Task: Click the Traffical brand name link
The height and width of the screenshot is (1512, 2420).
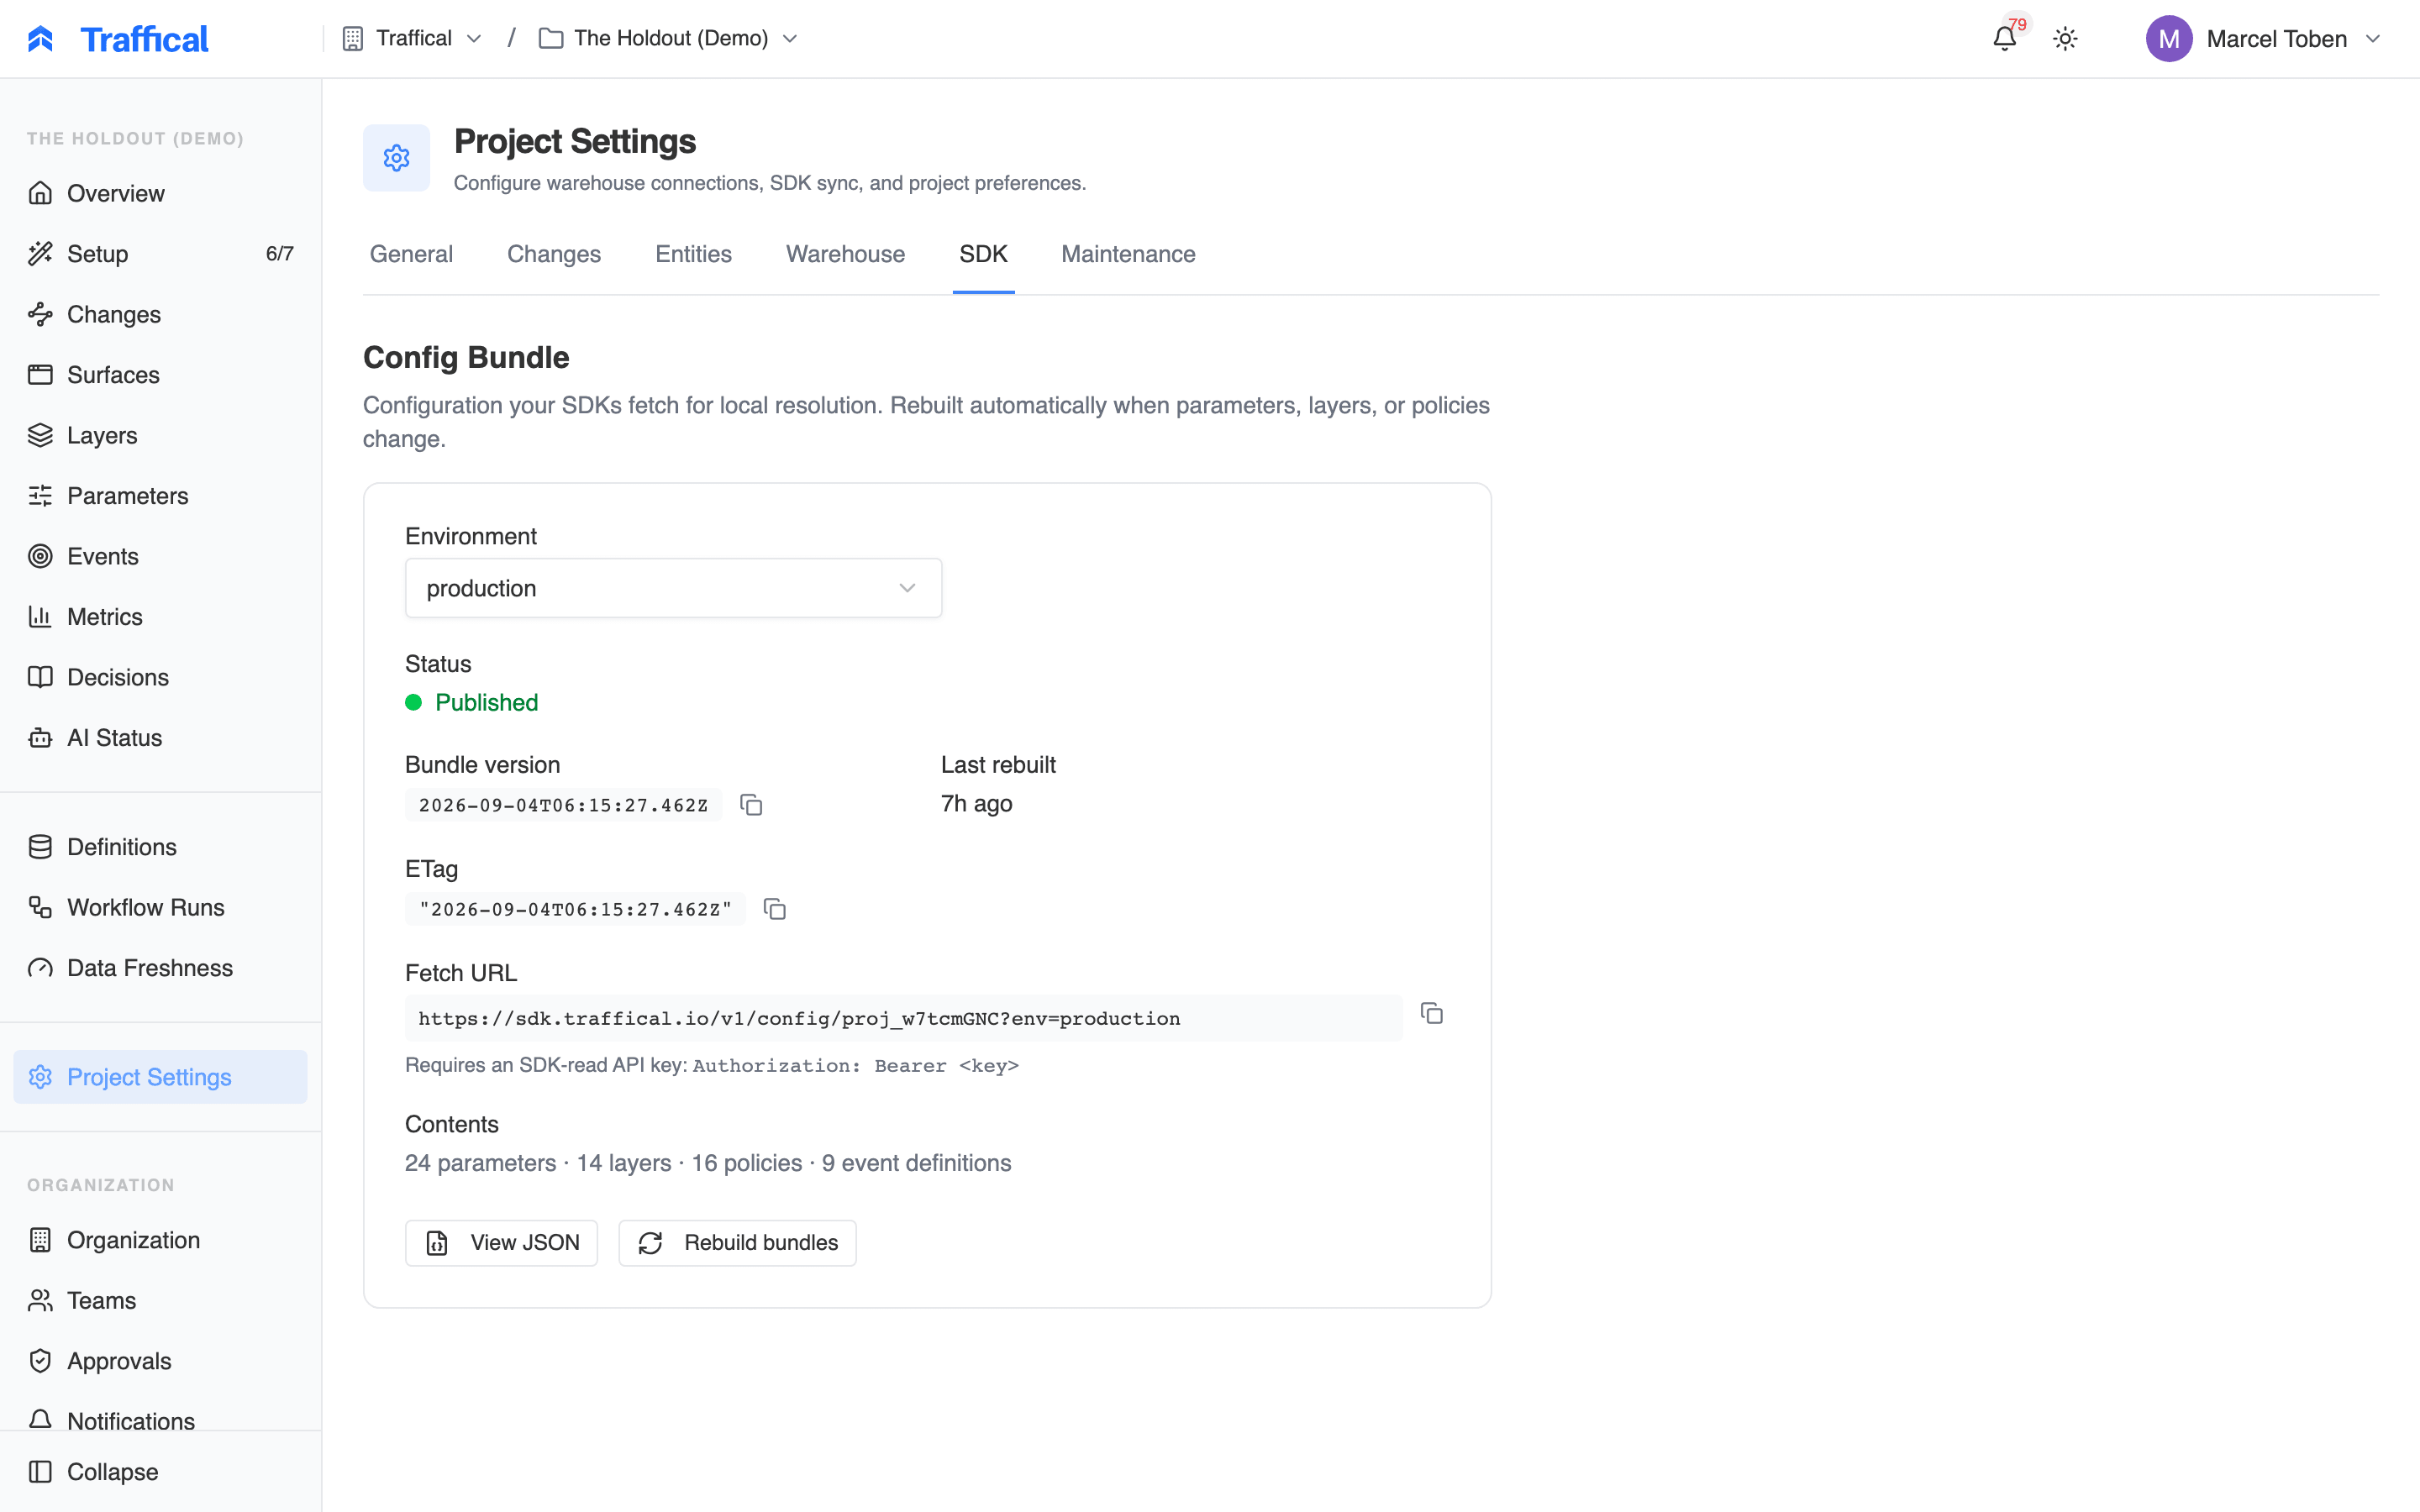Action: pyautogui.click(x=144, y=39)
